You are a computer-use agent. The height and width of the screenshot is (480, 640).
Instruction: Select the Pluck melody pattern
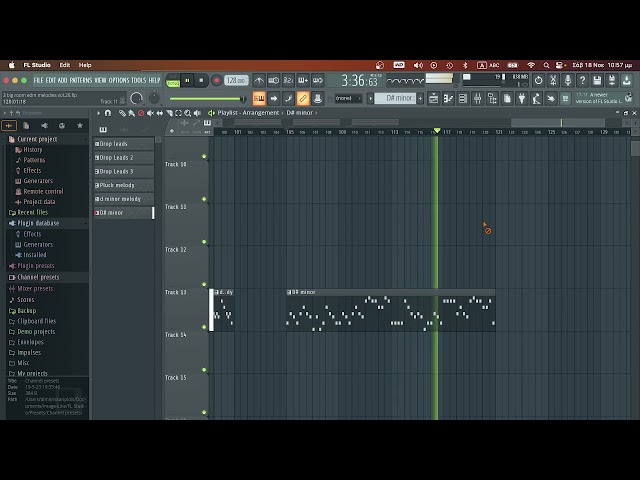(124, 185)
